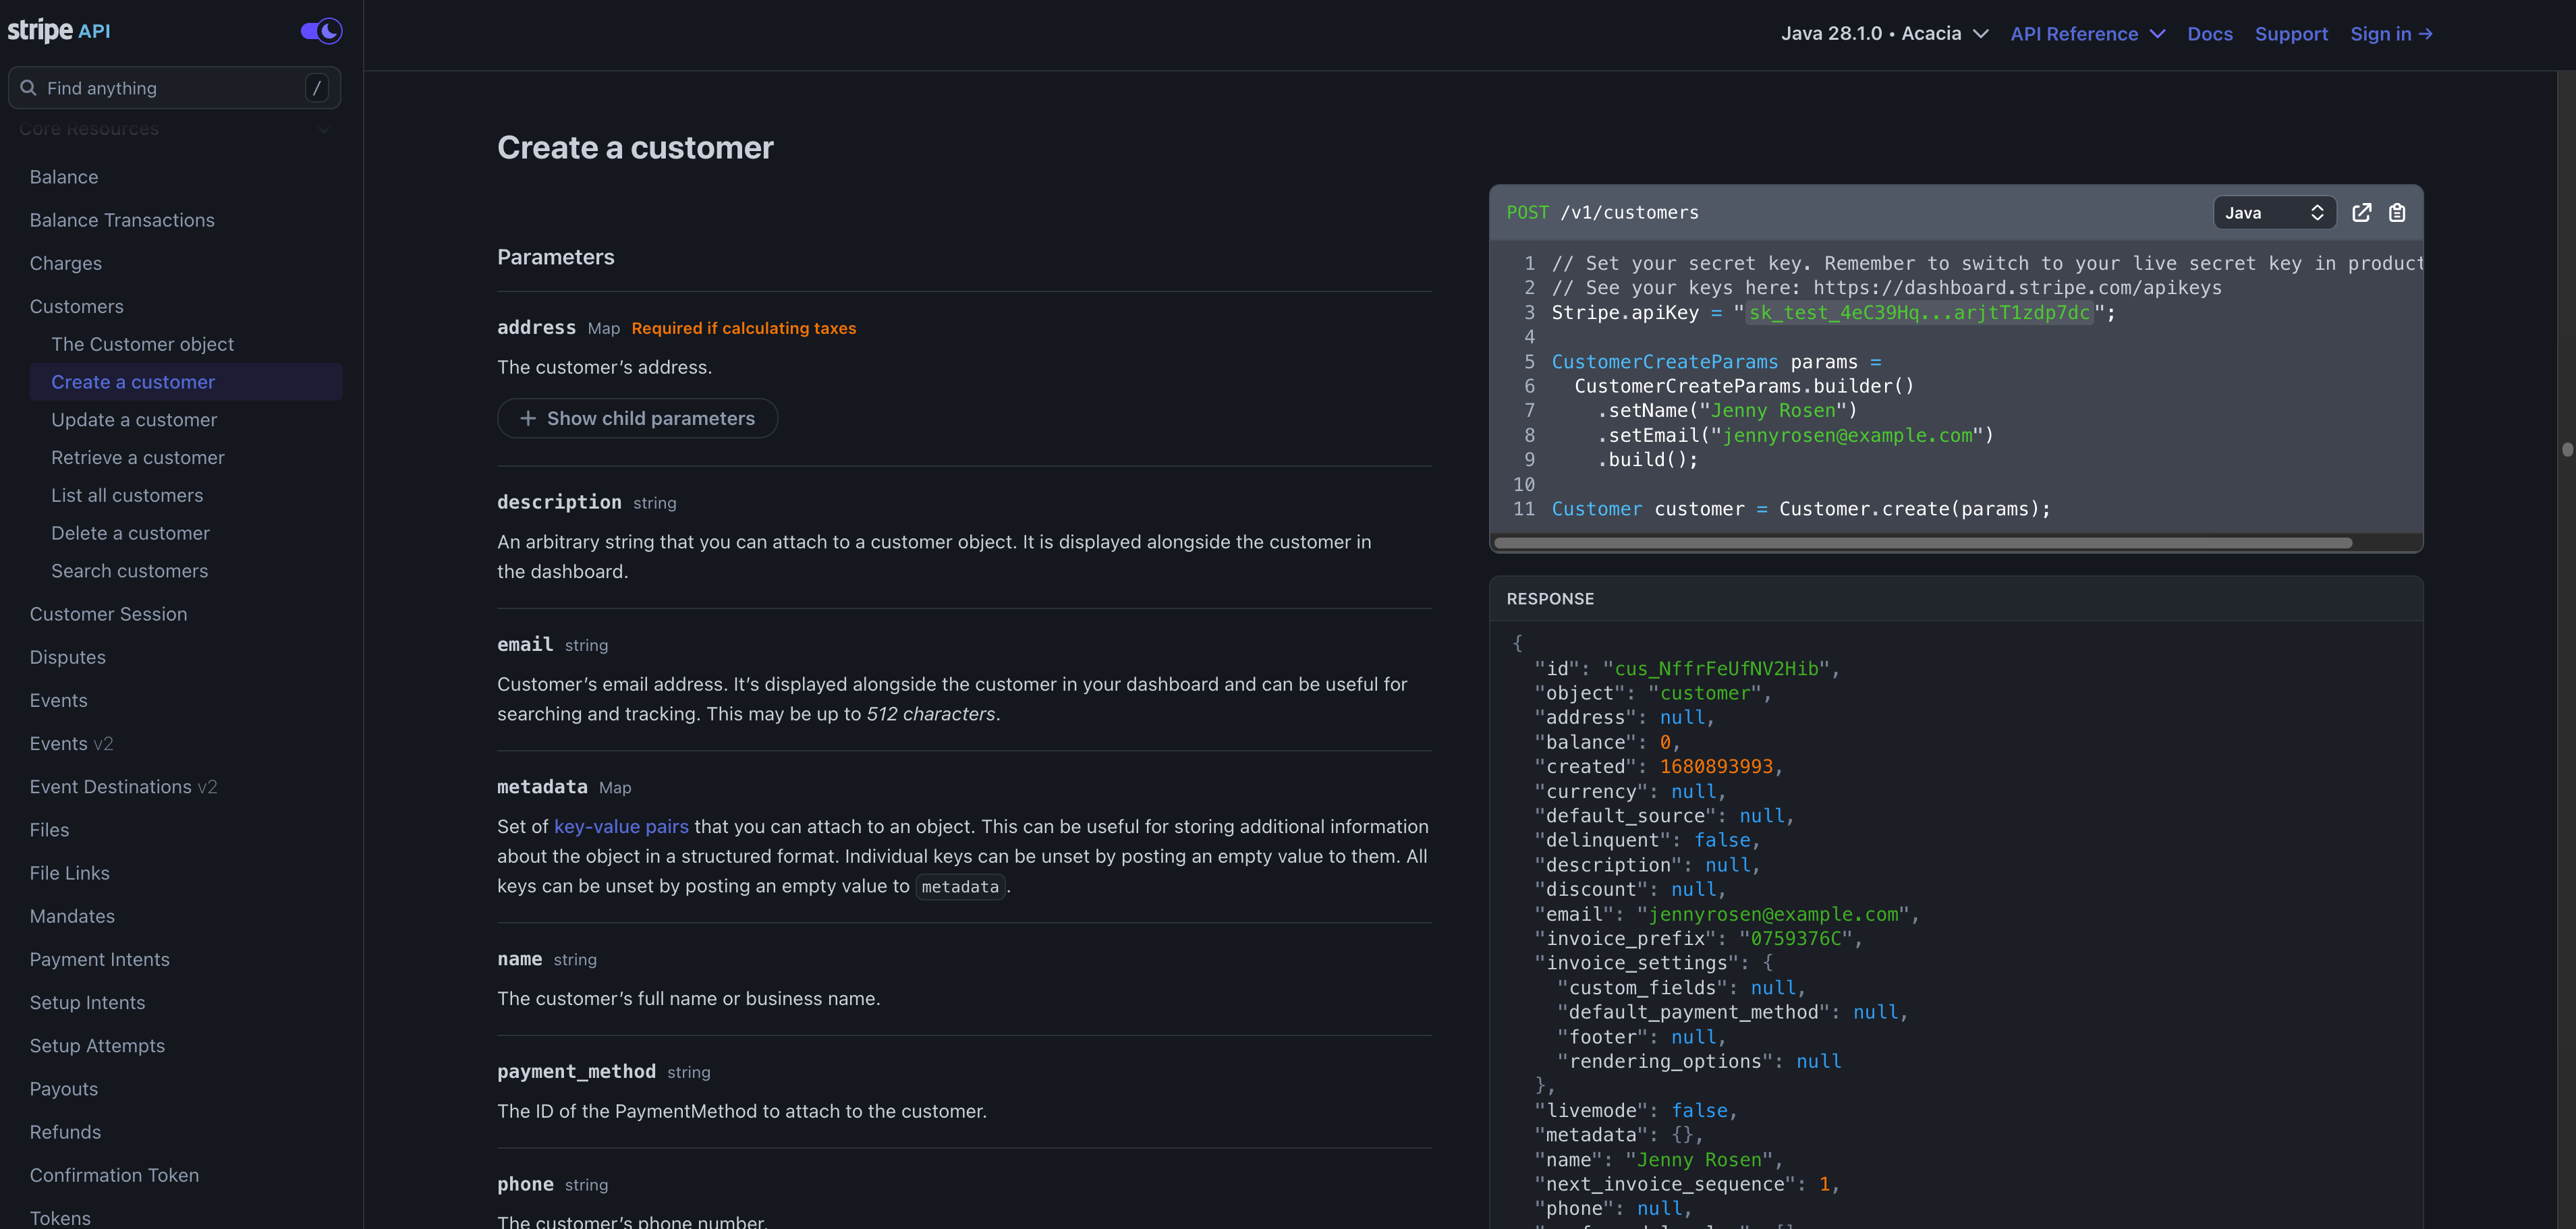Open Events v2 in the sidebar
This screenshot has width=2576, height=1229.
point(72,743)
